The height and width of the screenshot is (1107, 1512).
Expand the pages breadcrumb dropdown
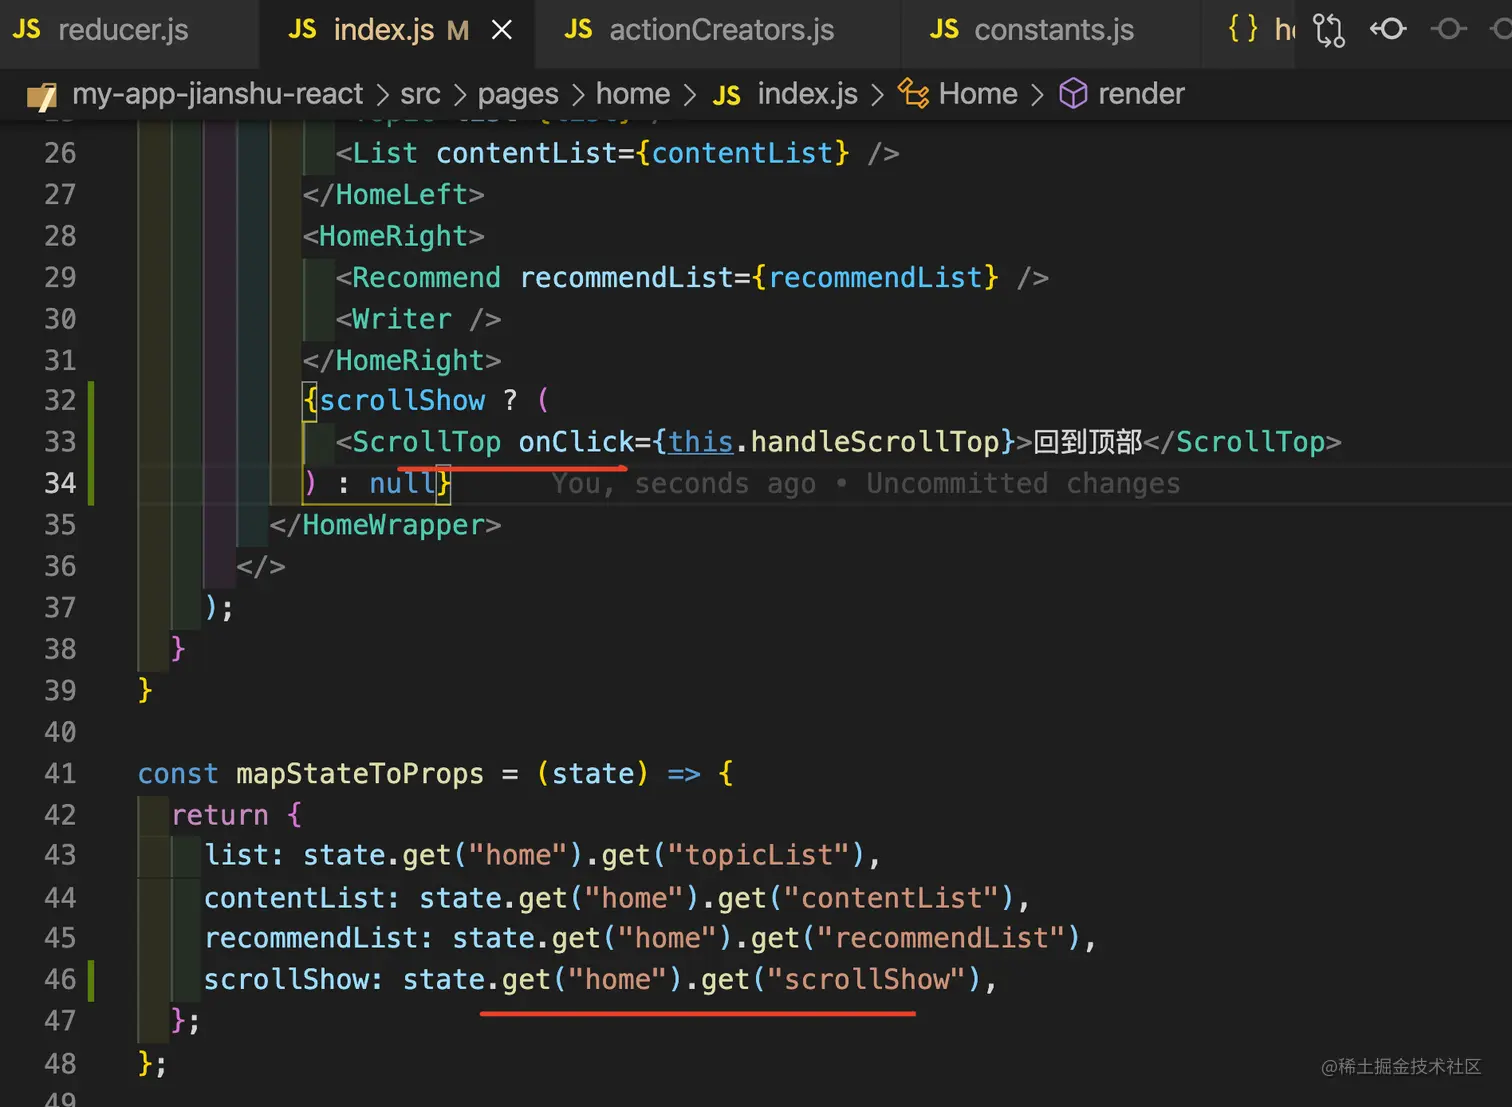pyautogui.click(x=517, y=94)
